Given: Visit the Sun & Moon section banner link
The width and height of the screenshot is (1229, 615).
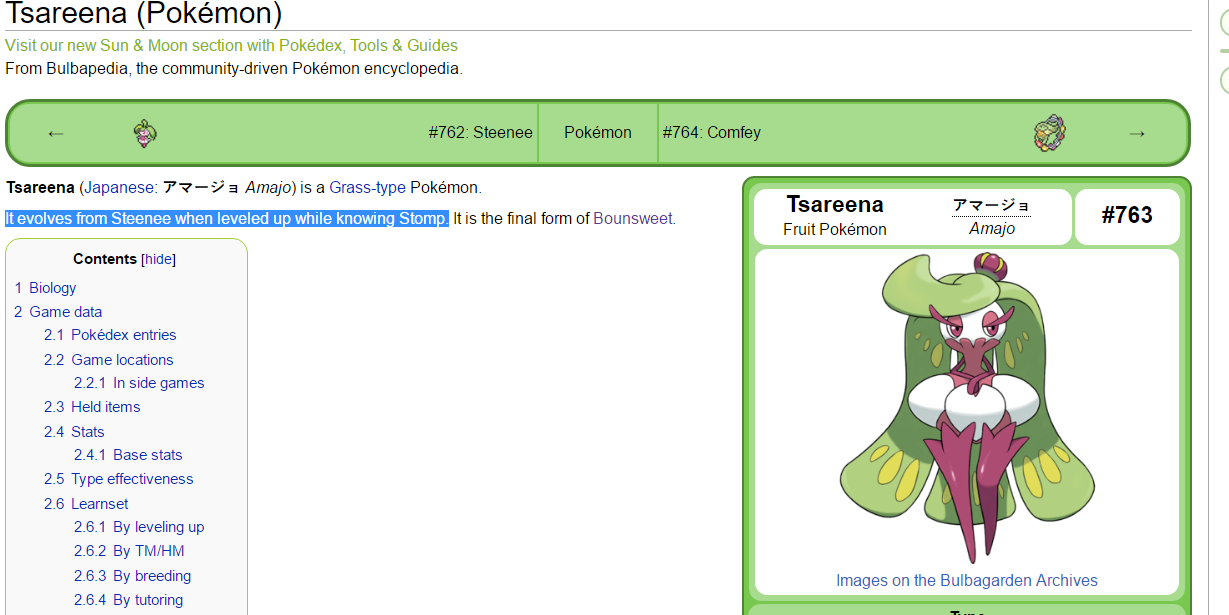Looking at the screenshot, I should click(x=231, y=45).
